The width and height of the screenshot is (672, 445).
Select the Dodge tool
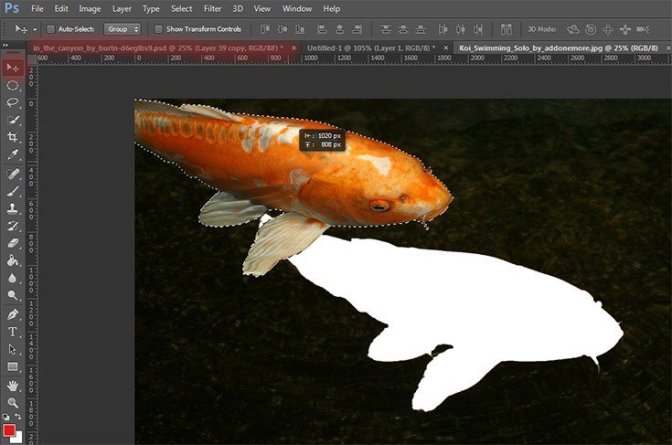(12, 295)
